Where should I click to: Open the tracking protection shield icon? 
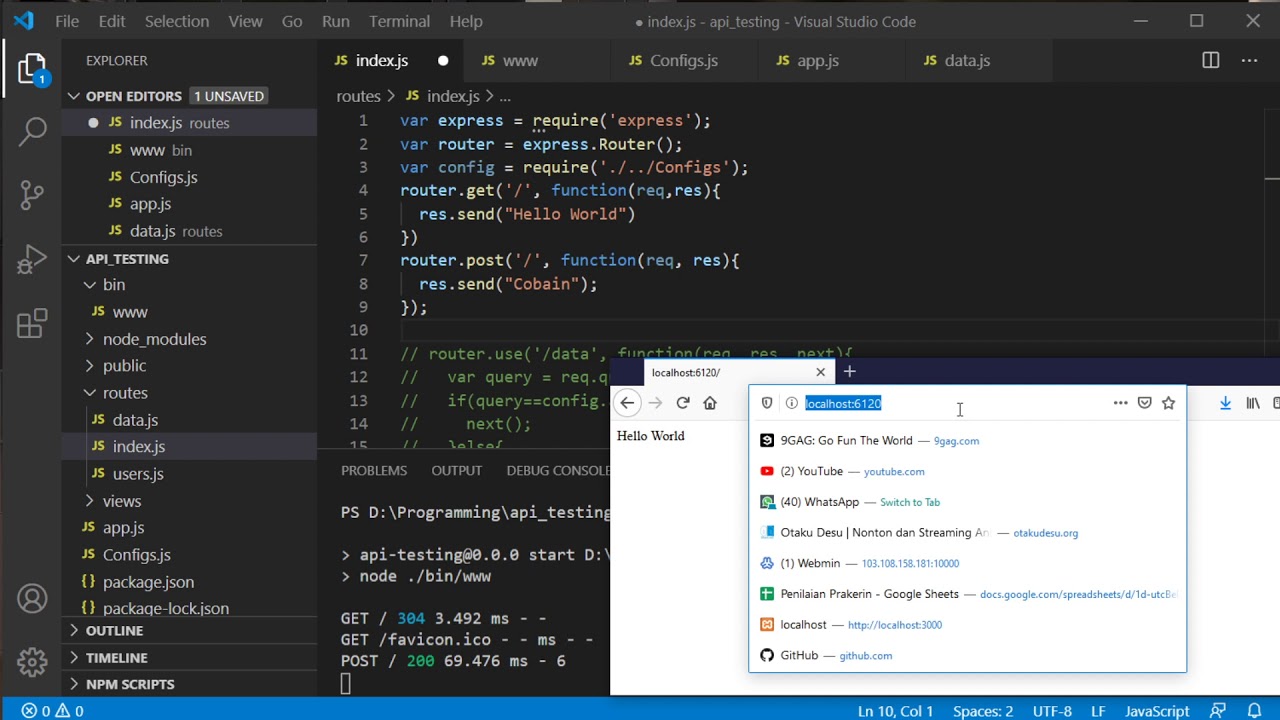pos(767,403)
